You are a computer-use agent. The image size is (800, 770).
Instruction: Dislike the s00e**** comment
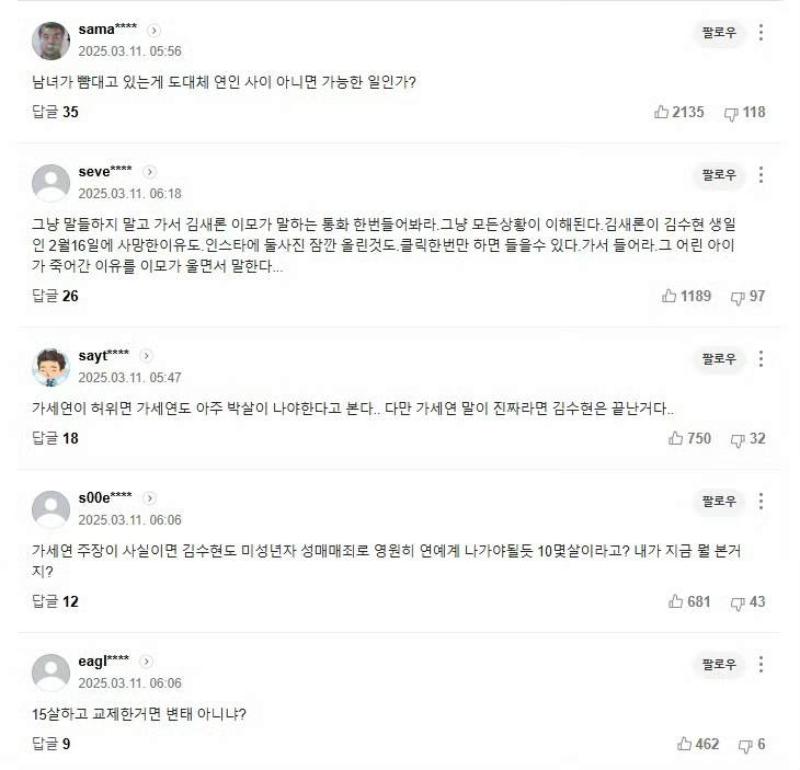(738, 602)
